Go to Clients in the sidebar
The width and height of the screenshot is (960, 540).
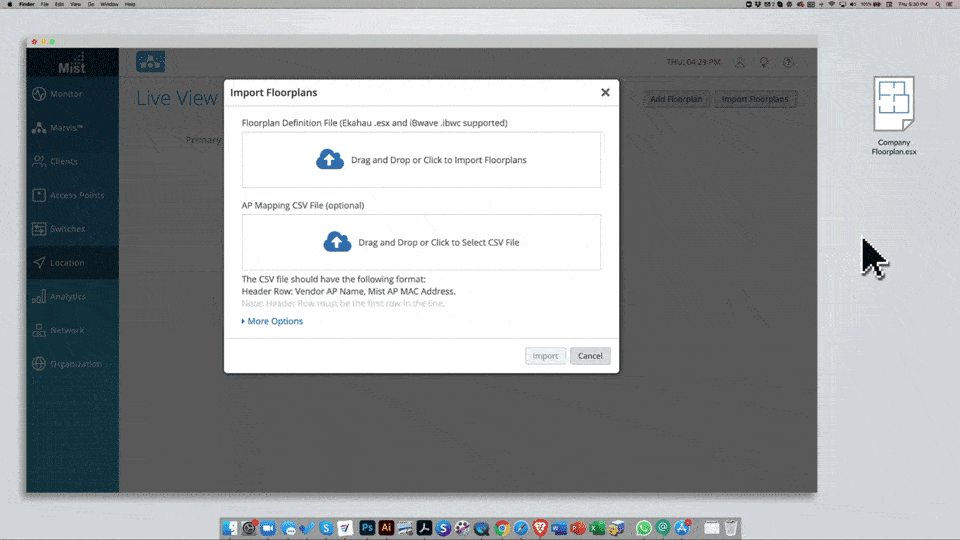64,161
